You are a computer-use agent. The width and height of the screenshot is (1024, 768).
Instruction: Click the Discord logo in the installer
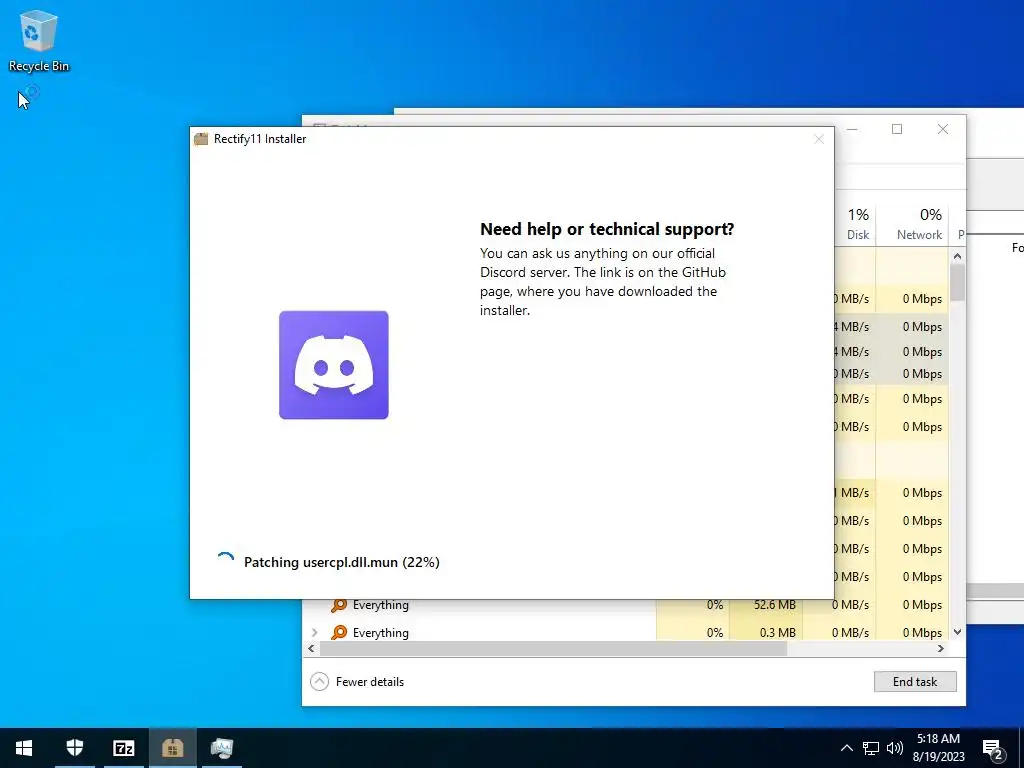coord(334,365)
